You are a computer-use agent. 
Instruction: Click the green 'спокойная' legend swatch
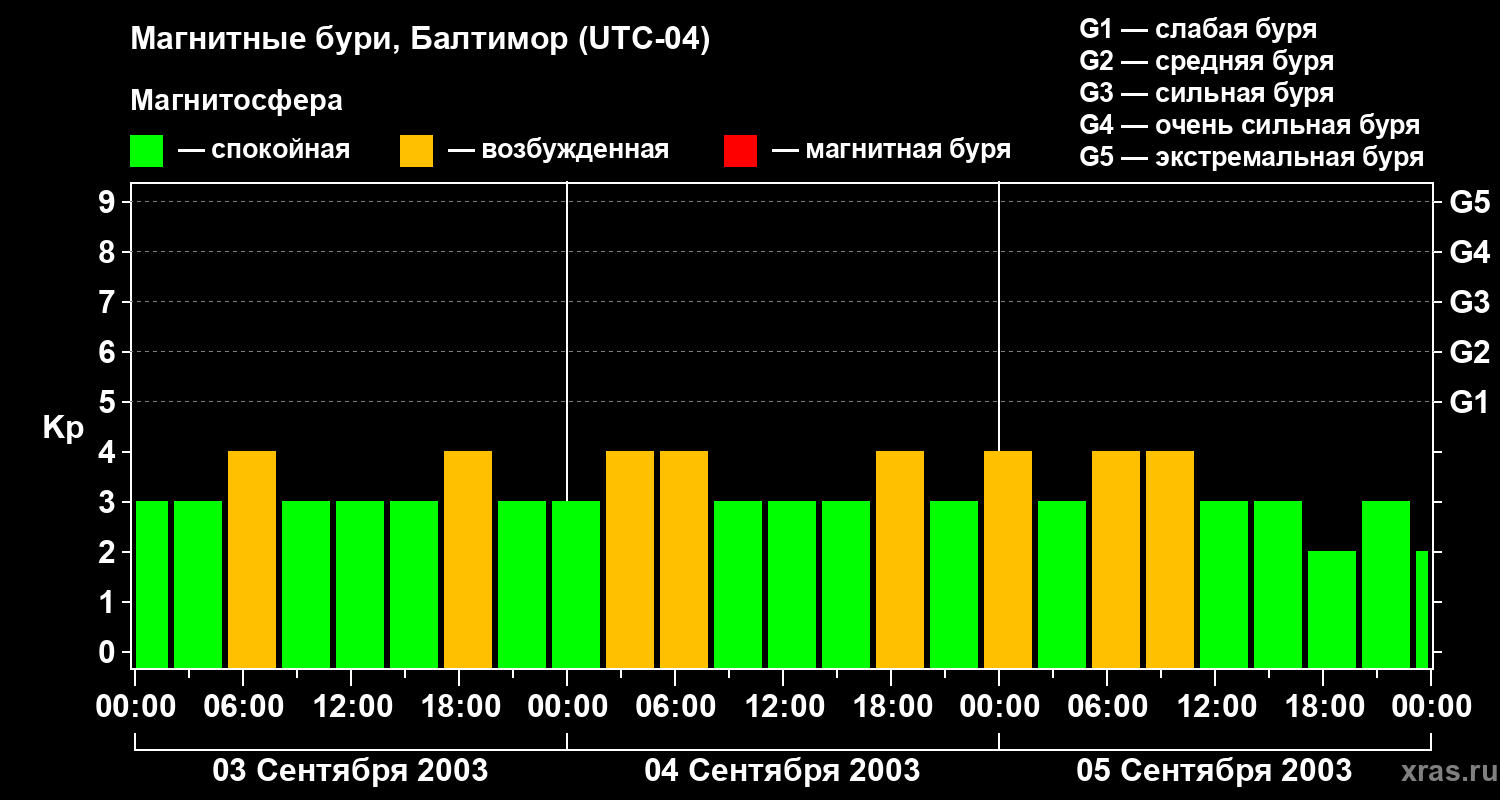[146, 151]
